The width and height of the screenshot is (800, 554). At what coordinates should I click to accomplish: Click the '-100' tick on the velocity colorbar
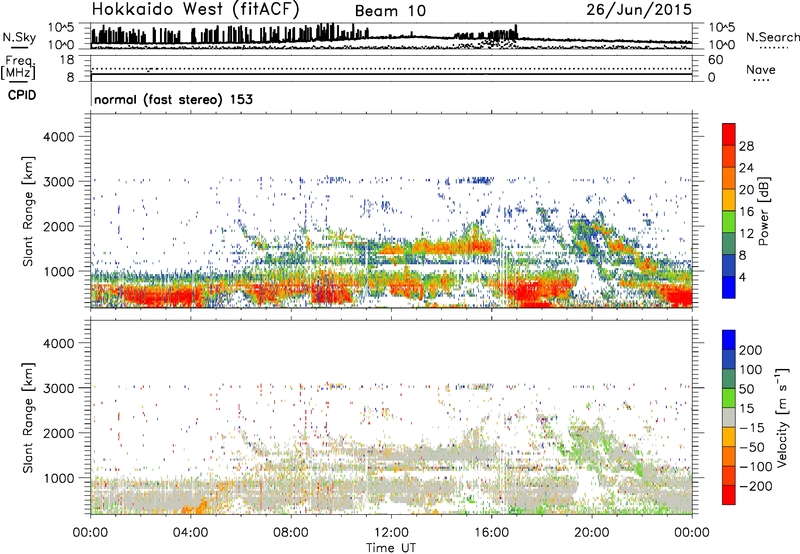click(x=755, y=467)
